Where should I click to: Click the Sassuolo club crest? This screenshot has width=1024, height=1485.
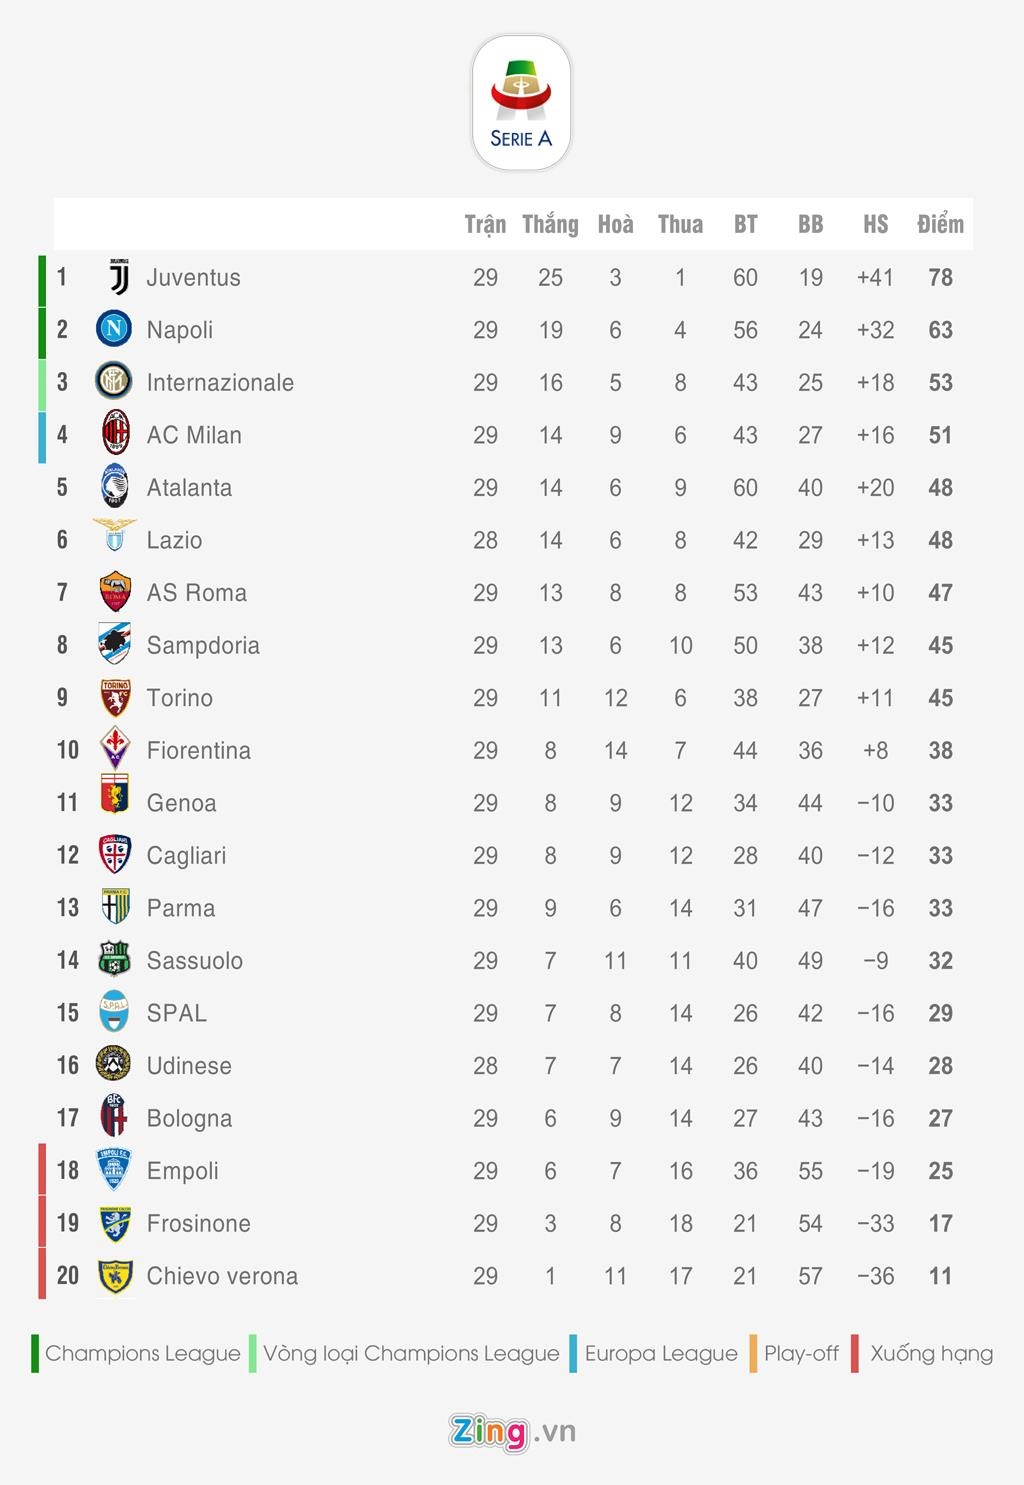click(x=114, y=960)
